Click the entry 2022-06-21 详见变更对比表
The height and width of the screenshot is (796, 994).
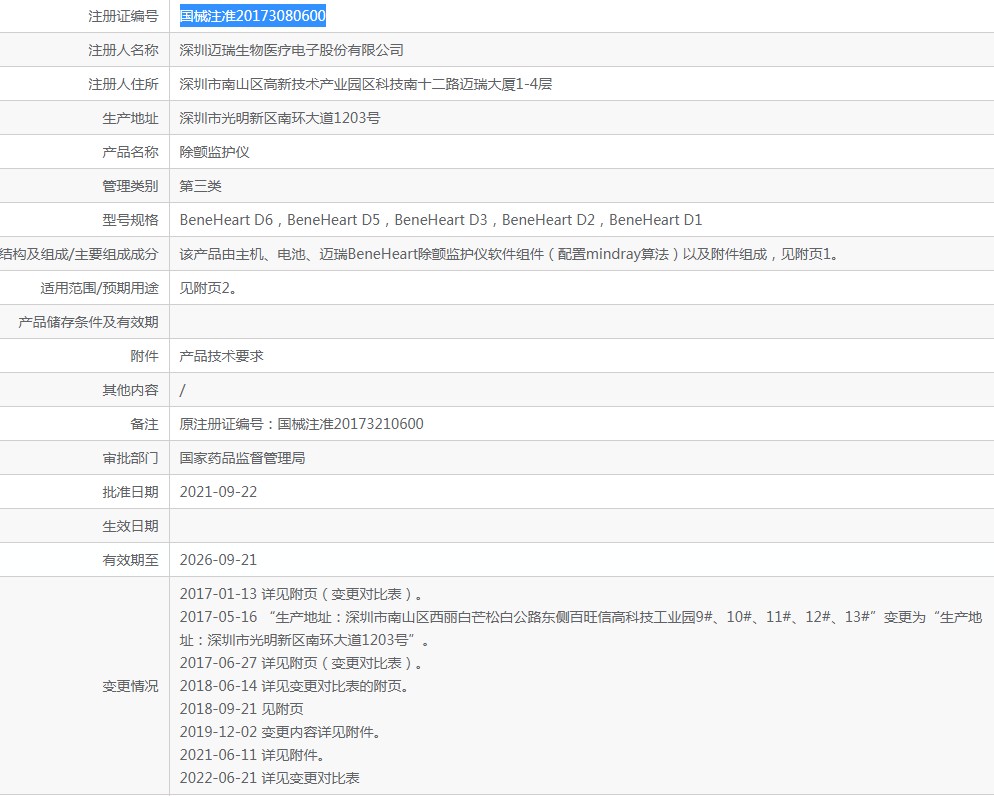[269, 778]
